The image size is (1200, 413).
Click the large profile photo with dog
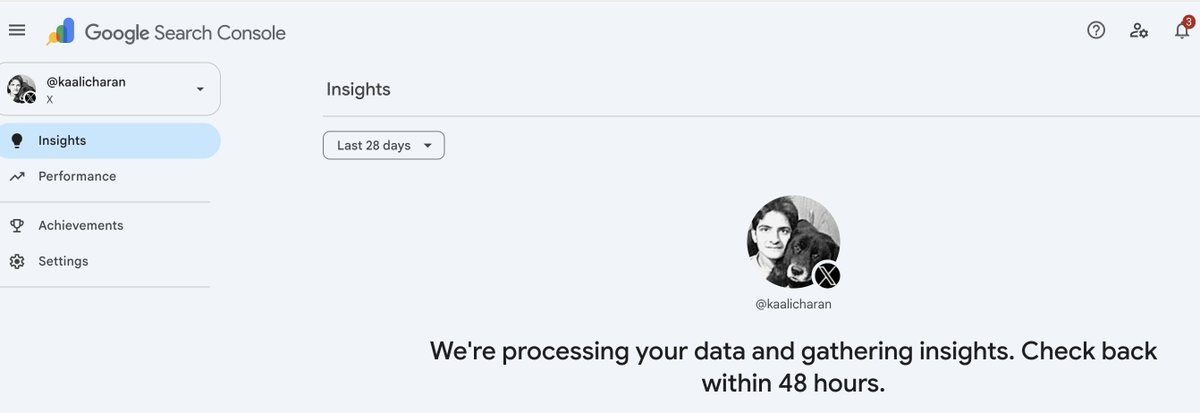[793, 242]
